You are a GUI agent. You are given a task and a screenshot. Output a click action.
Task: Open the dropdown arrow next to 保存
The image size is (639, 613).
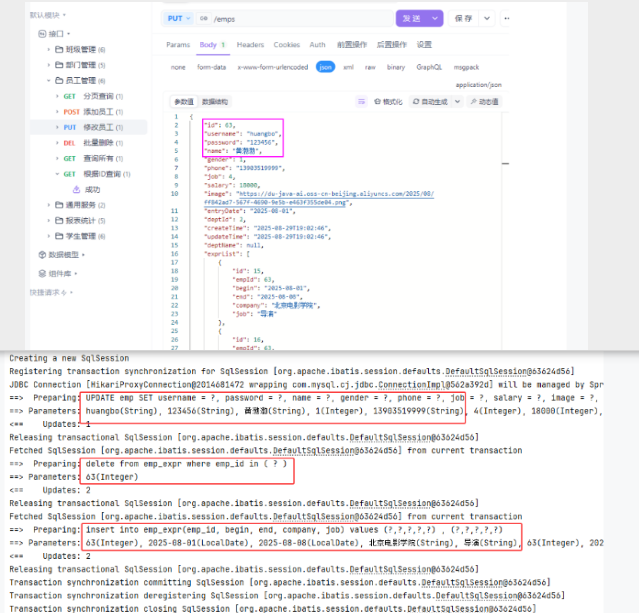pyautogui.click(x=487, y=18)
